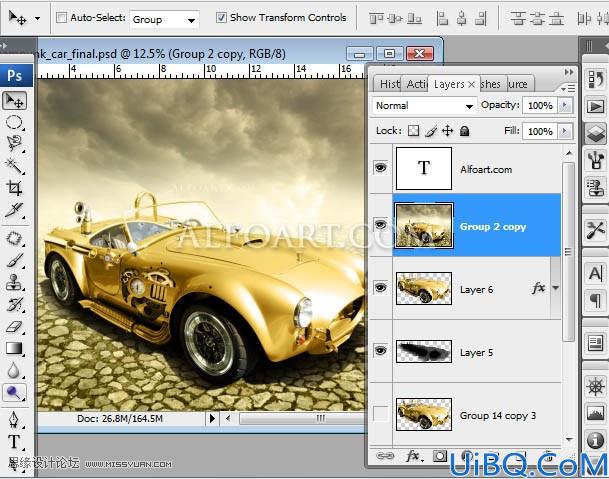Open Layers icon in right dock
The height and width of the screenshot is (479, 609).
pyautogui.click(x=595, y=133)
